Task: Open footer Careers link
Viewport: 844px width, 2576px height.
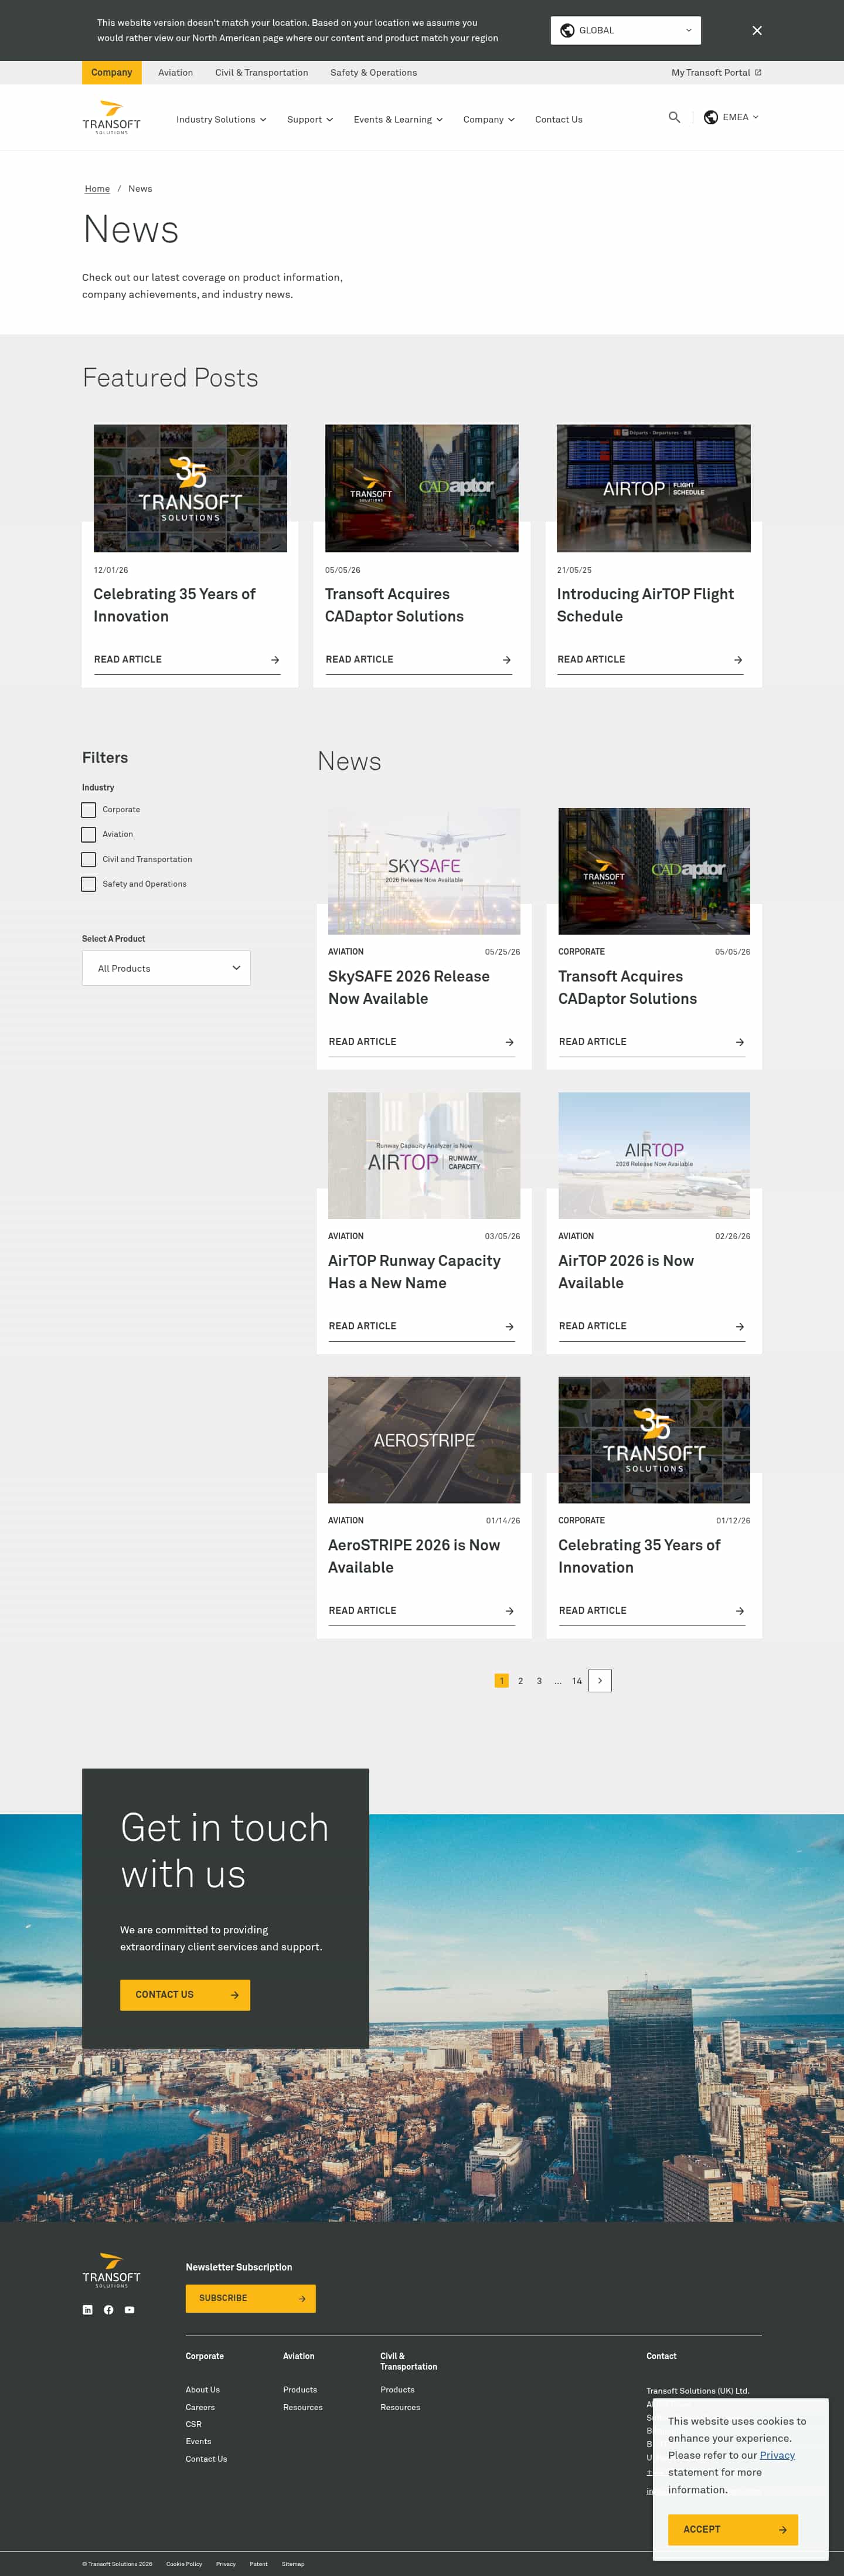Action: [200, 2407]
